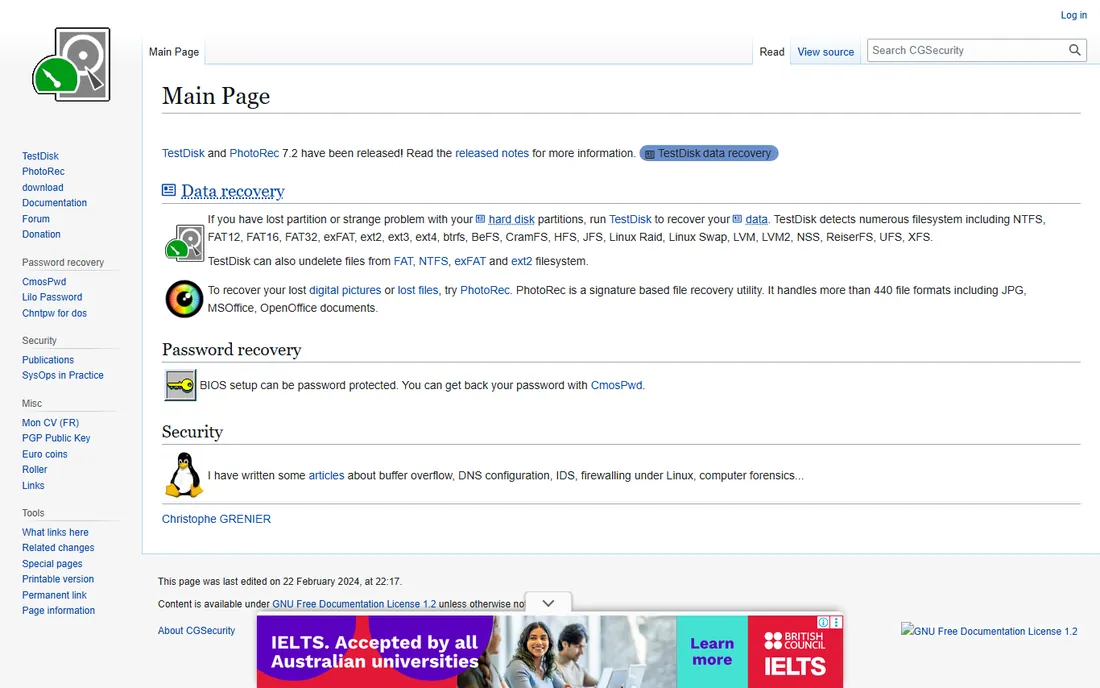This screenshot has width=1100, height=688.
Task: Click the Data recovery heading link
Action: click(x=233, y=191)
